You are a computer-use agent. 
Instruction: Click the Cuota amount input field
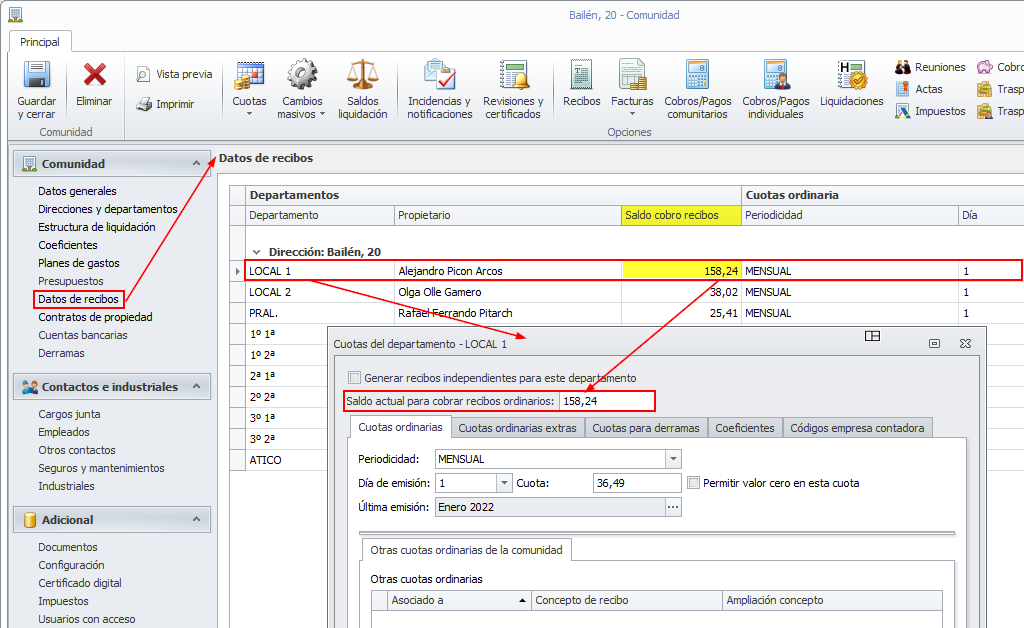click(x=636, y=483)
